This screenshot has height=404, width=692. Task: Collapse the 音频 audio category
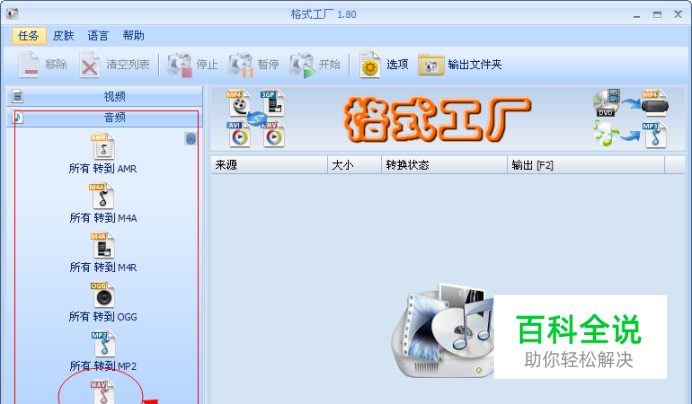(104, 117)
